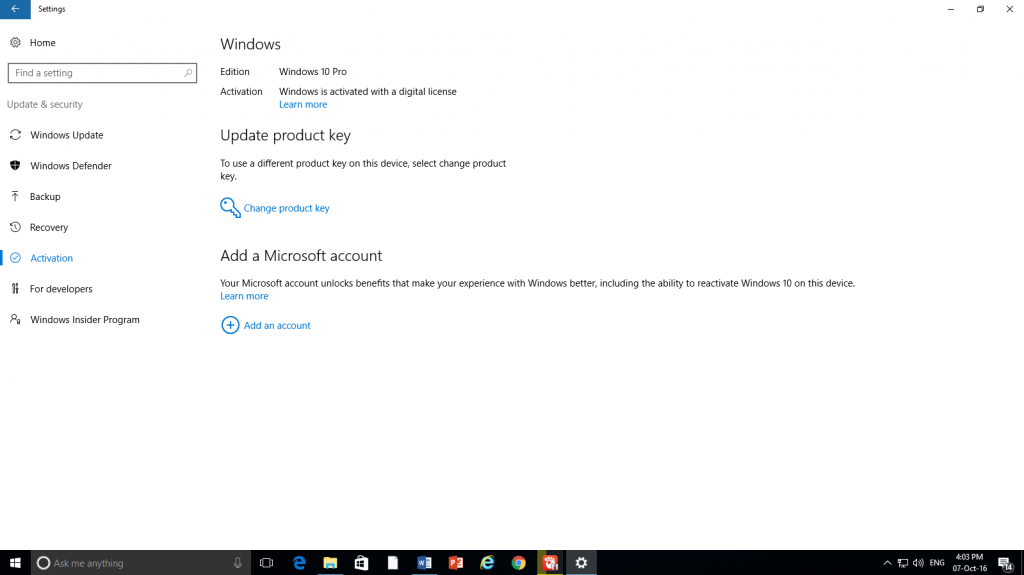Open Learn more link about Microsoft account

click(244, 296)
